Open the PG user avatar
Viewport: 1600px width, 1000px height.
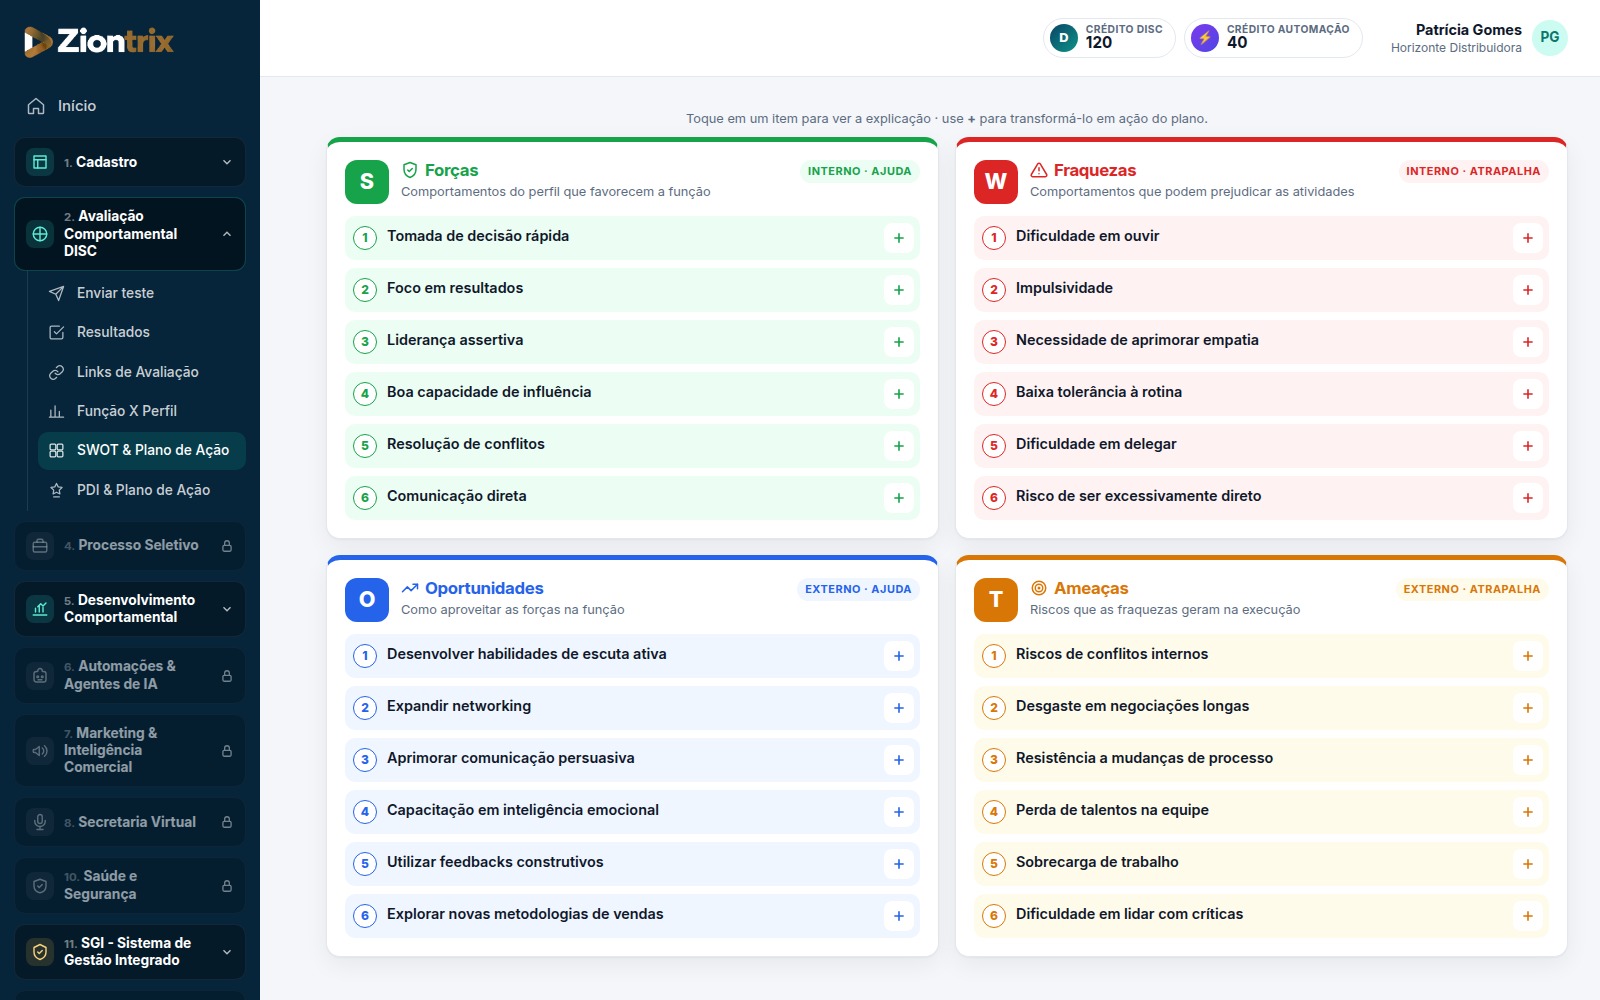tap(1549, 37)
